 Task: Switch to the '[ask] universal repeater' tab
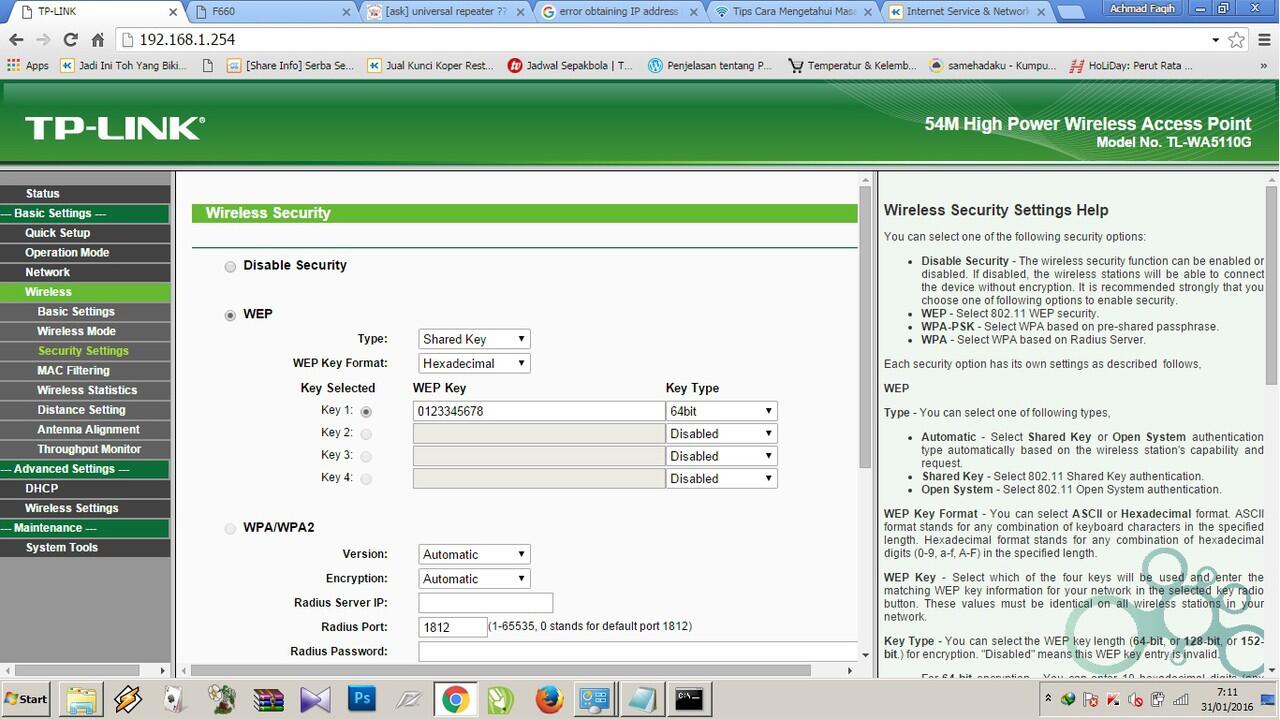tap(445, 12)
